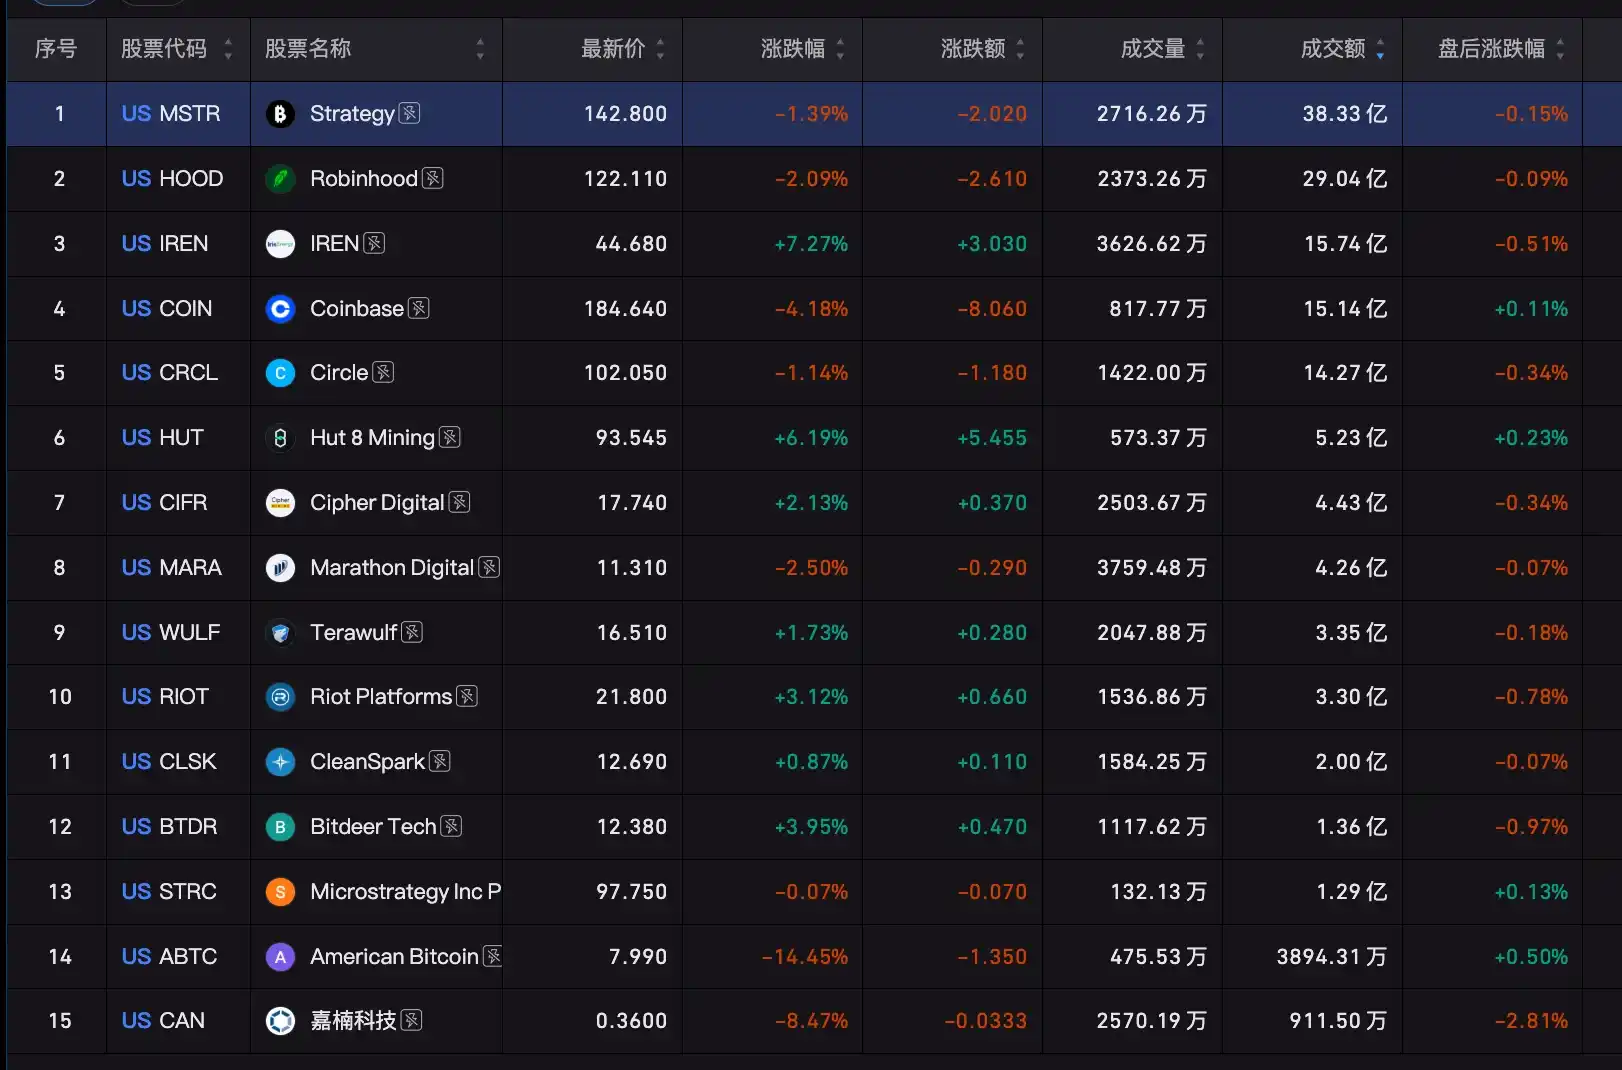The height and width of the screenshot is (1070, 1622).
Task: Sort by 最新价 column arrows
Action: [660, 49]
